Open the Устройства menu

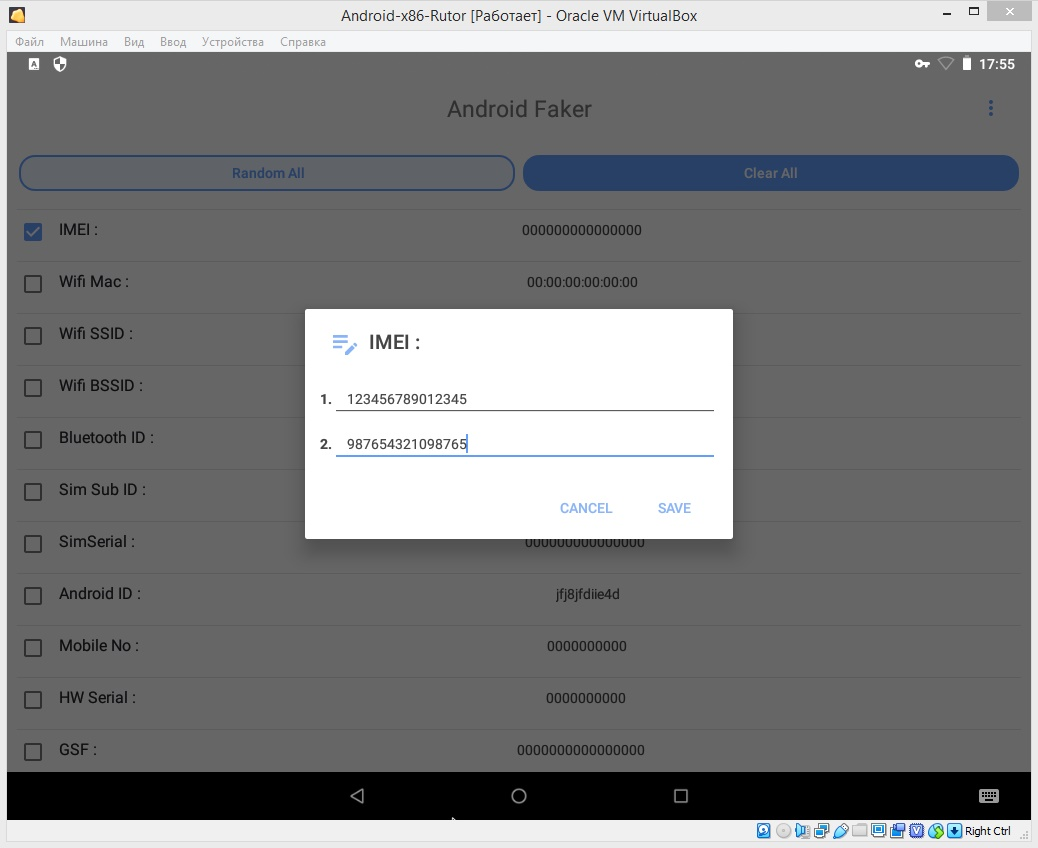click(233, 42)
